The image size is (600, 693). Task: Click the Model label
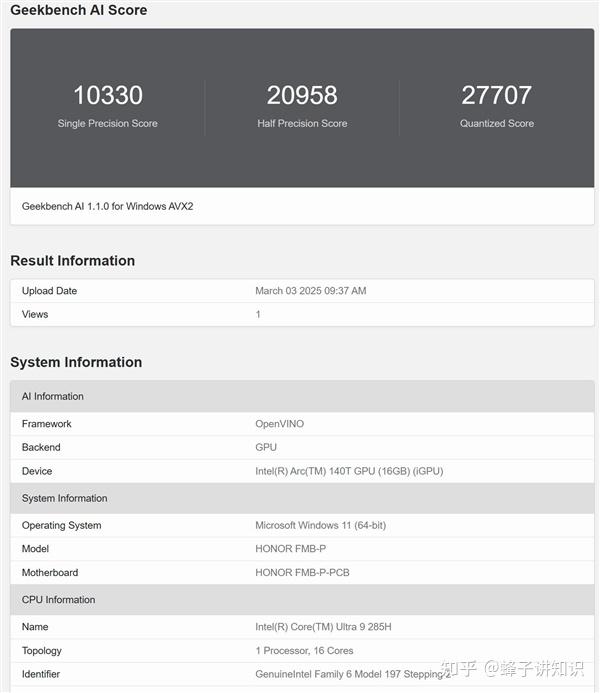coord(35,548)
